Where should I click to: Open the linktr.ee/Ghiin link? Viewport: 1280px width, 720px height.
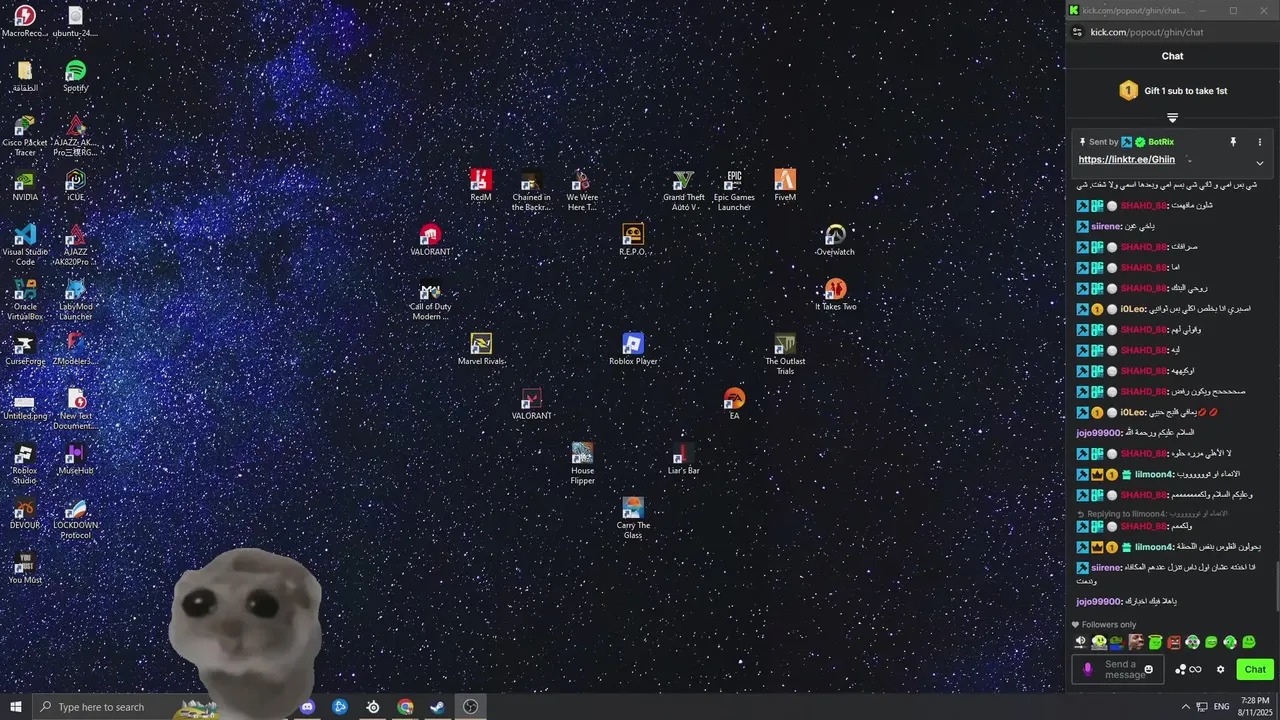coord(1127,160)
